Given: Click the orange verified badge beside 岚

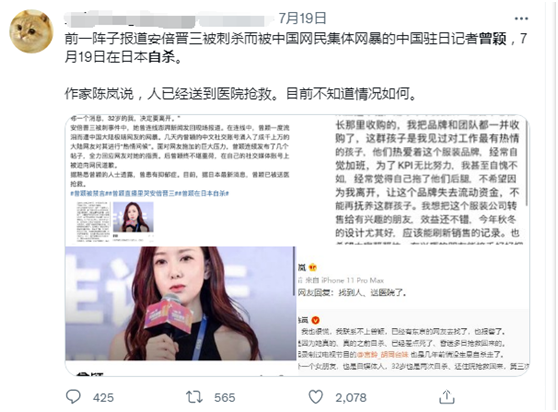Looking at the screenshot, I should click(313, 267).
